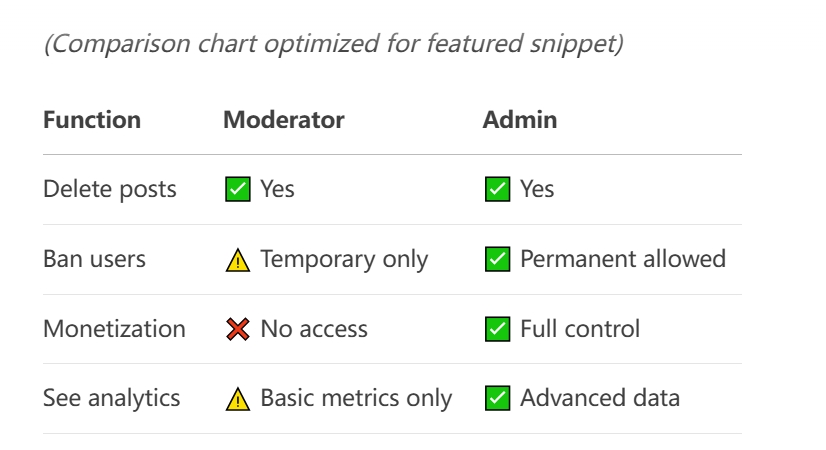
Task: Click the Permanent allowed text
Action: click(x=623, y=259)
